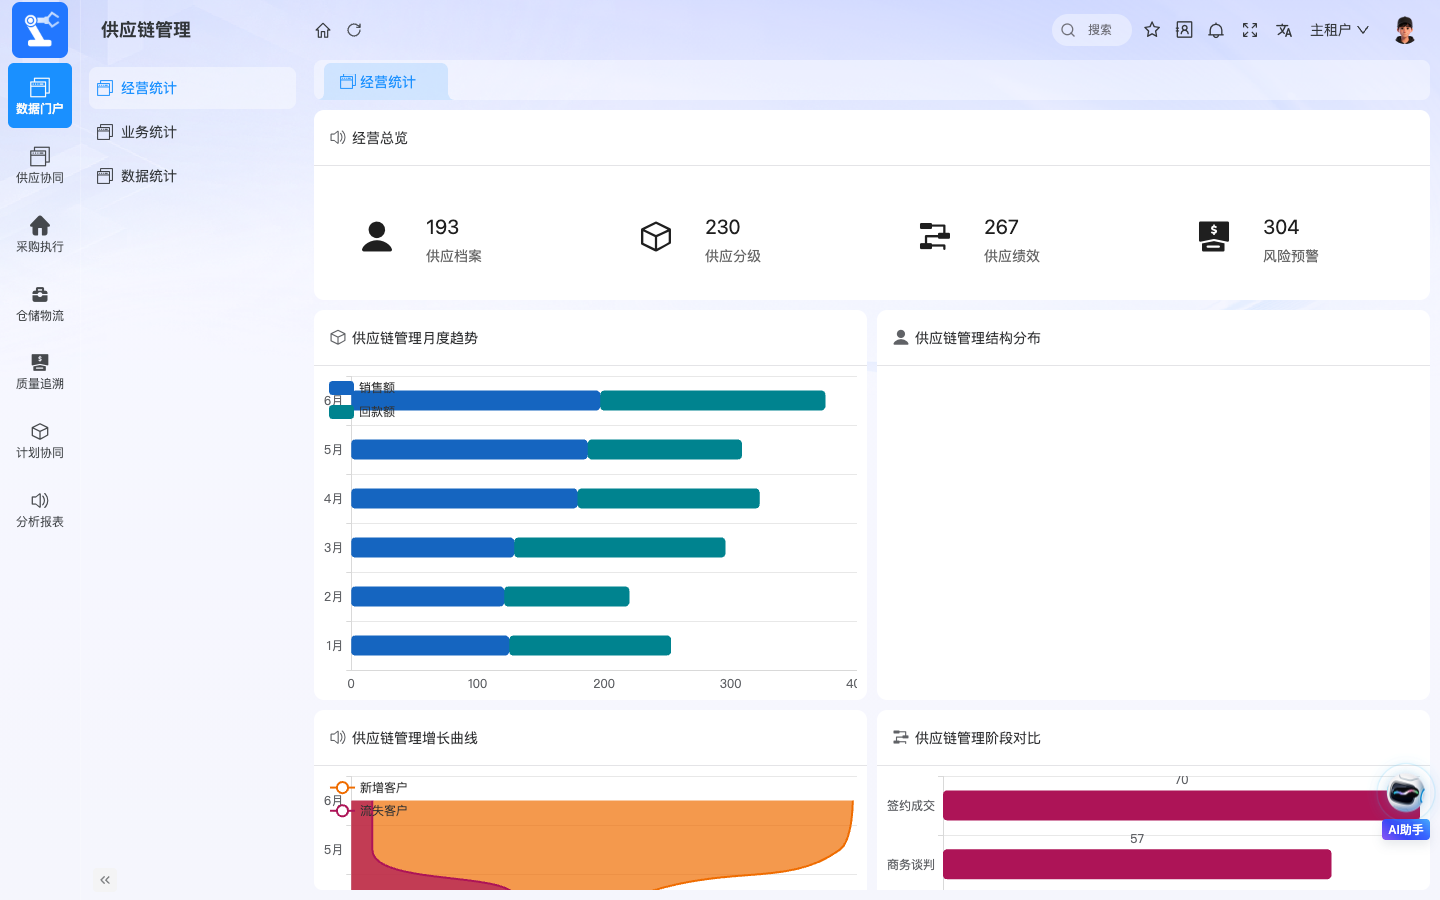Click the teal 3月 repayment bar
Image resolution: width=1440 pixels, height=900 pixels.
620,548
